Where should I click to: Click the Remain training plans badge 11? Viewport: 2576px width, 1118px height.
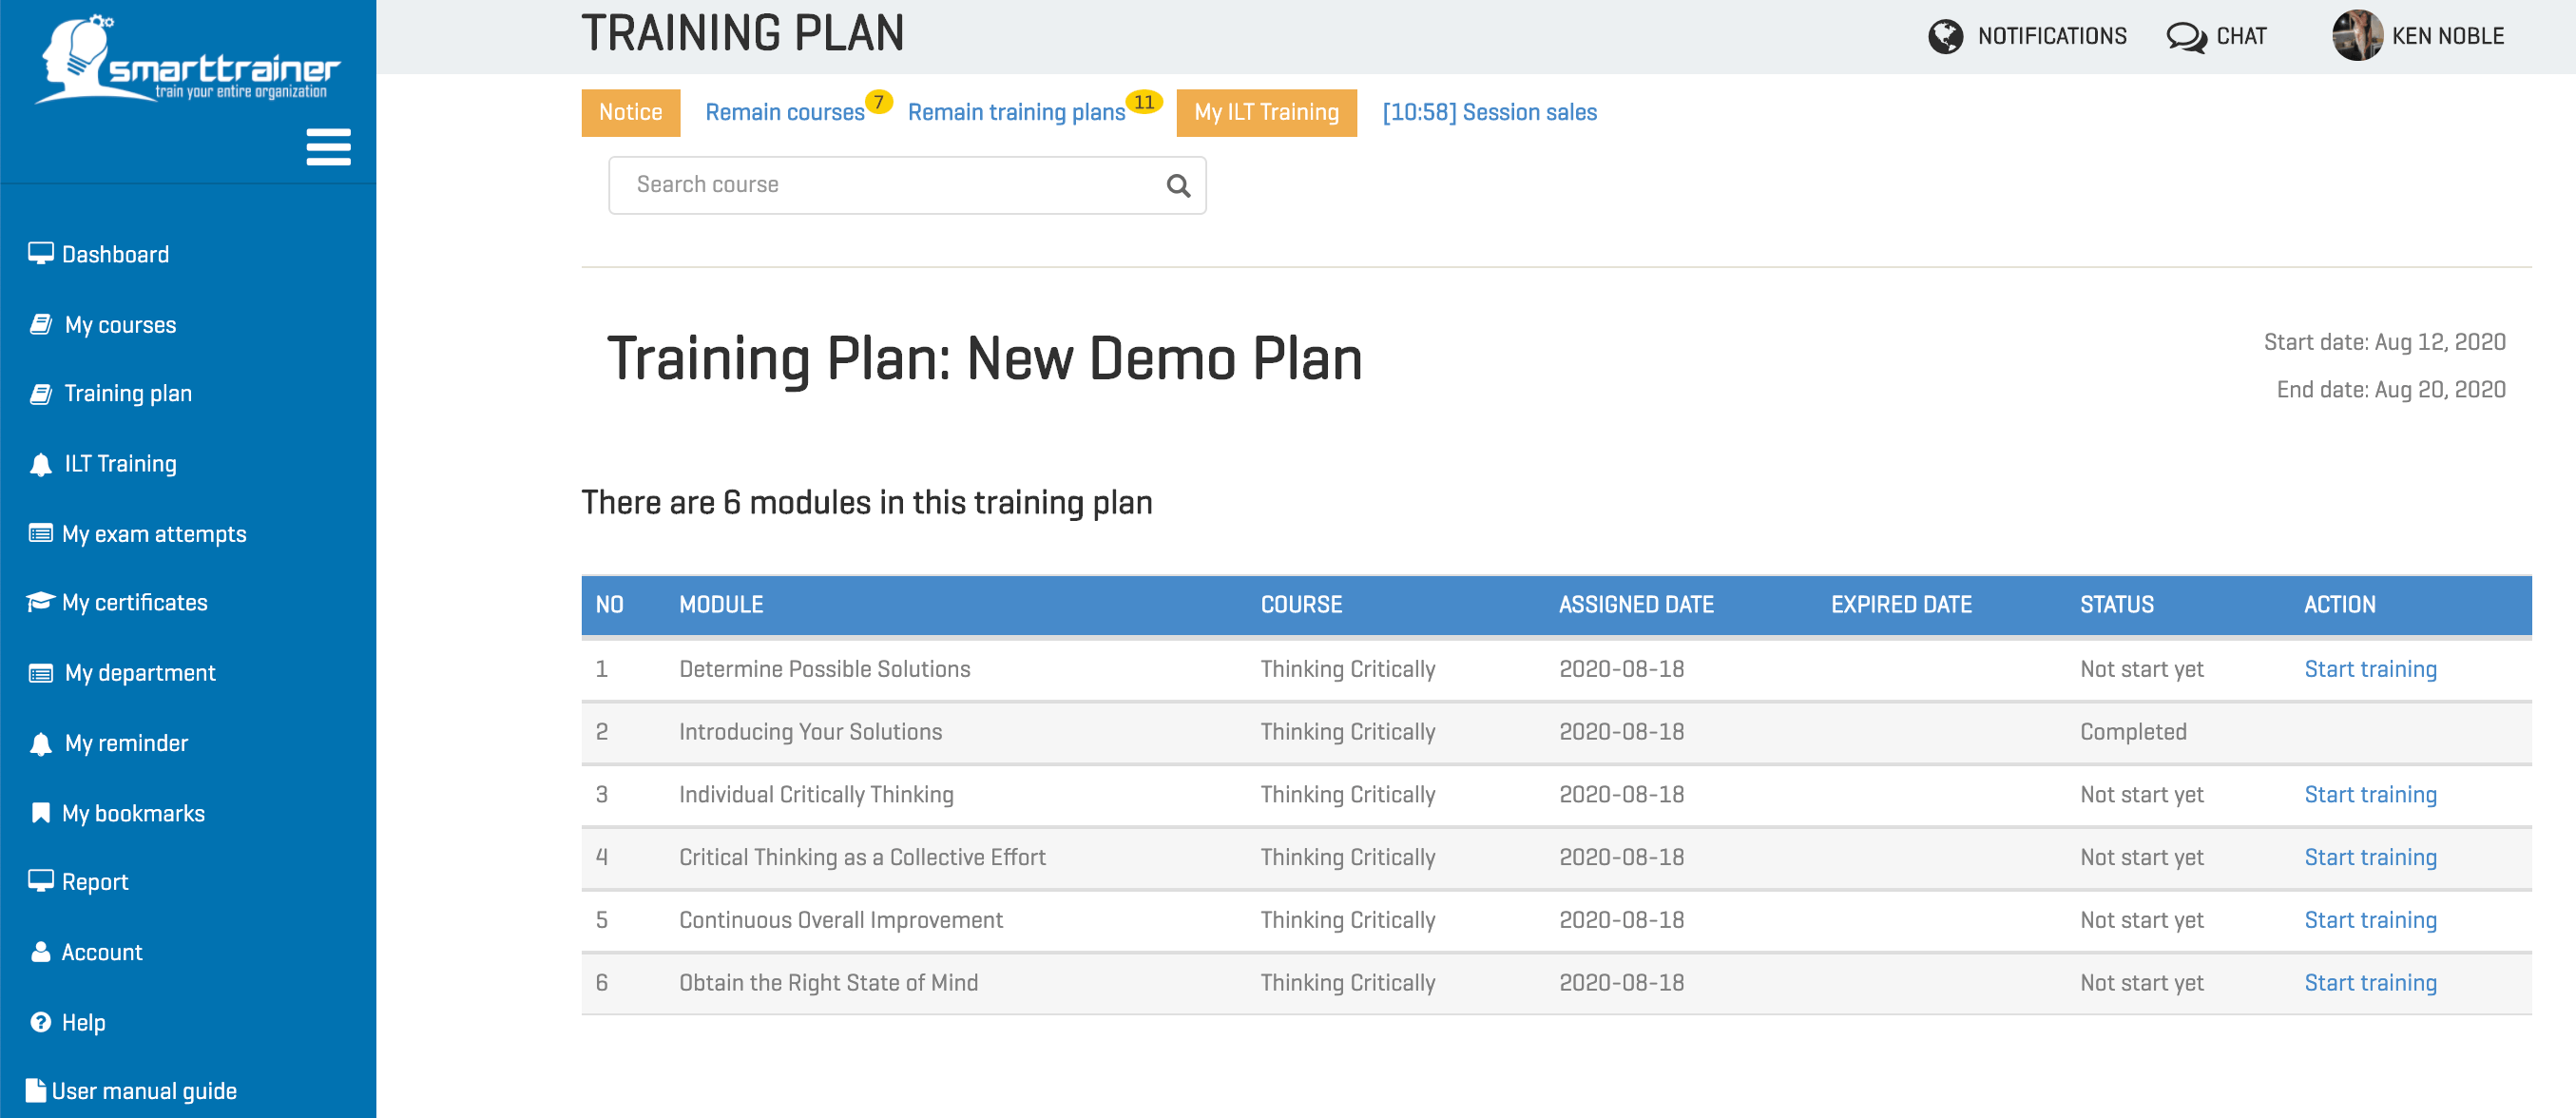pyautogui.click(x=1144, y=101)
